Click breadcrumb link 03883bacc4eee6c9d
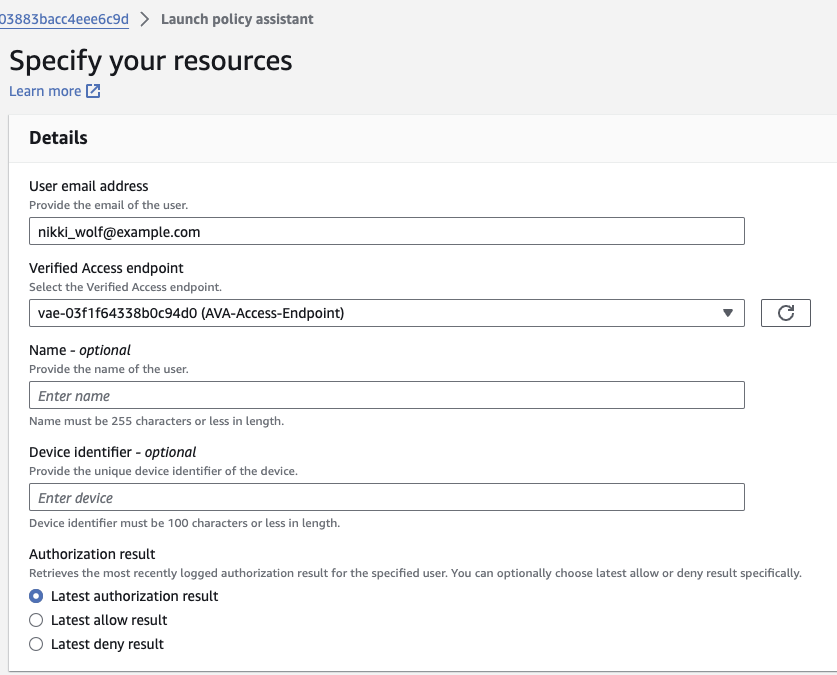The image size is (837, 675). 62,18
